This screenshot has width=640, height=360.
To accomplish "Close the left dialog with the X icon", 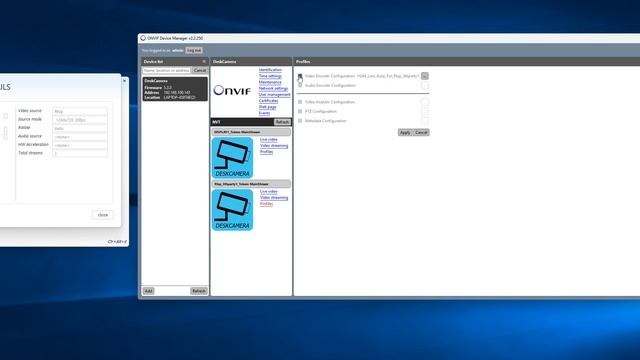I will [124, 81].
